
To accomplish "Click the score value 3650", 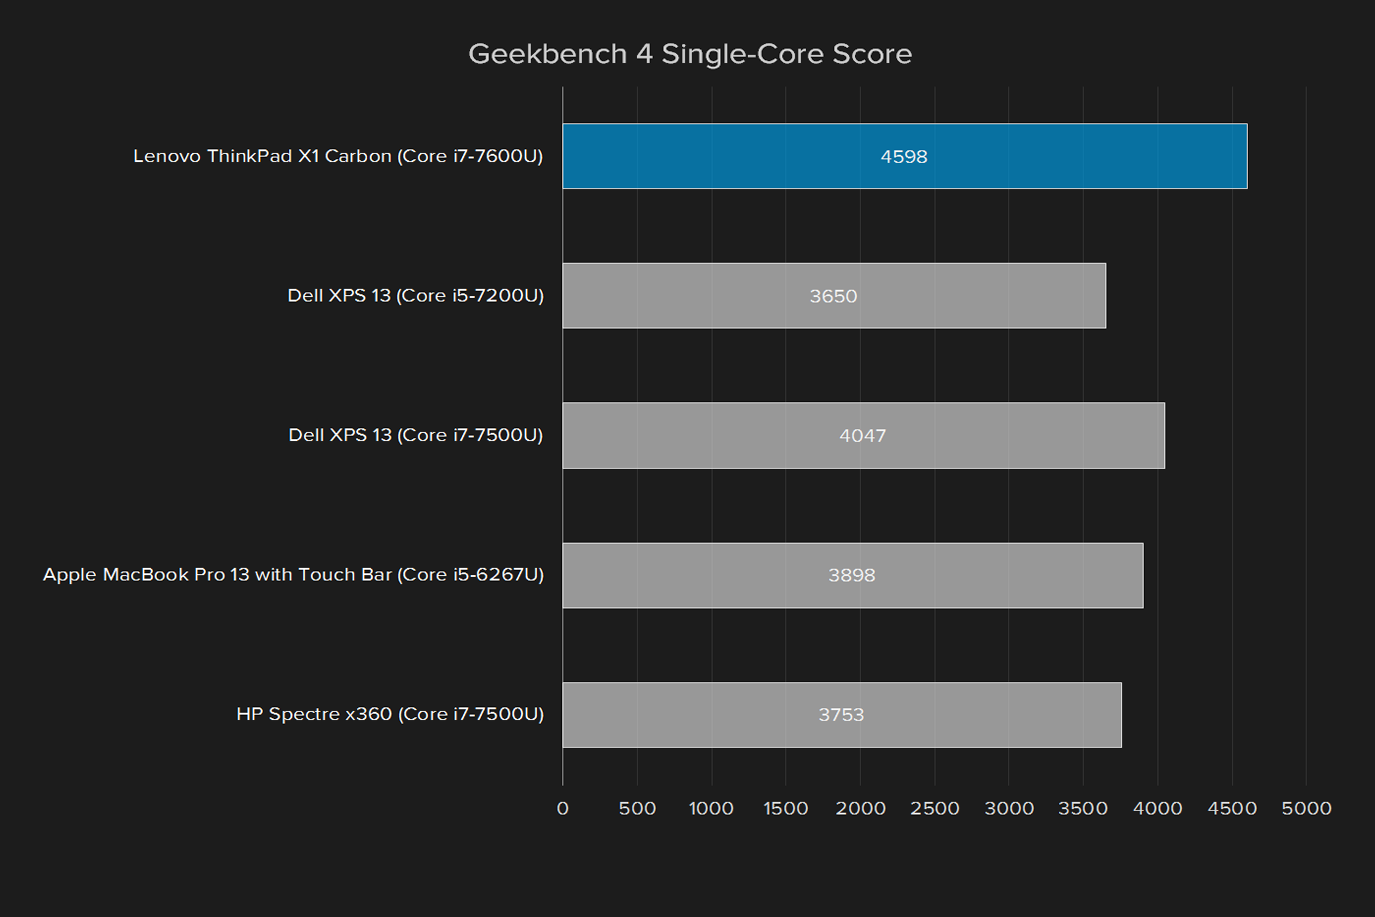I will [x=834, y=296].
